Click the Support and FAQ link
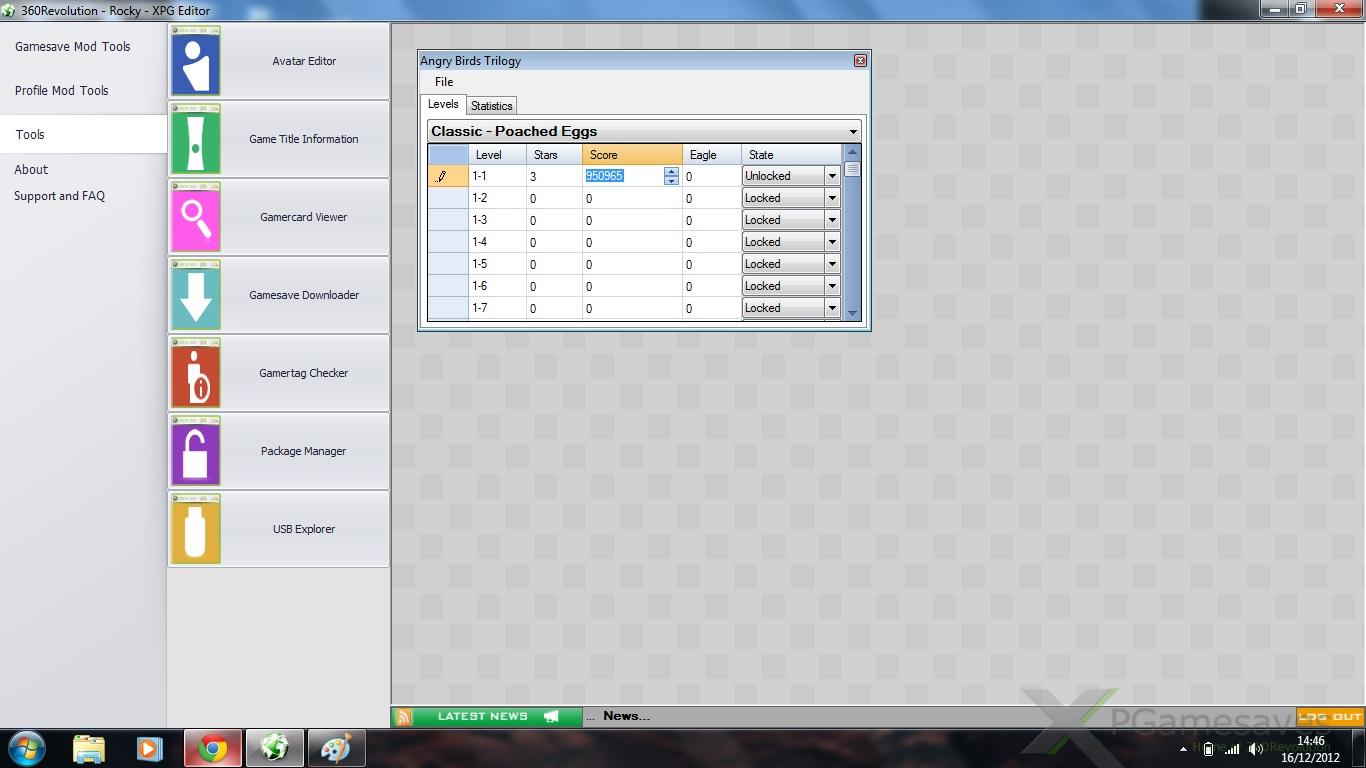 tap(59, 196)
